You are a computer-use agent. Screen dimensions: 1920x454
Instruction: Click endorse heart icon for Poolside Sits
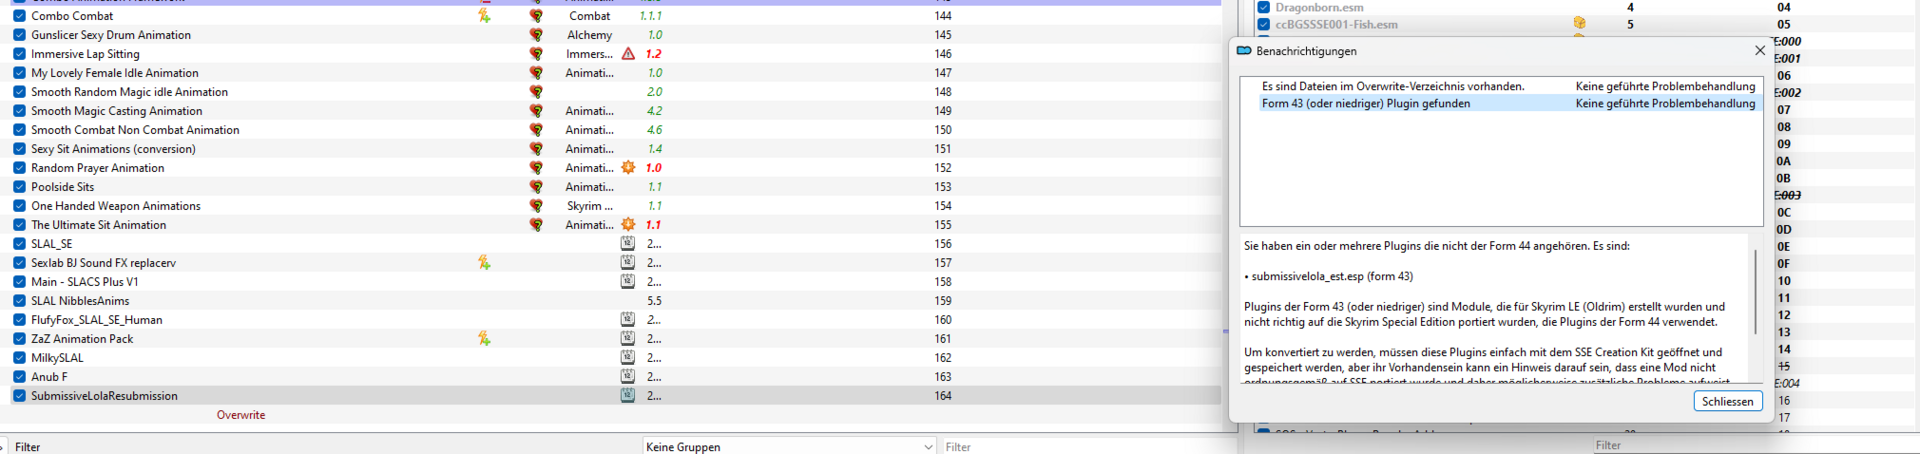[x=536, y=187]
